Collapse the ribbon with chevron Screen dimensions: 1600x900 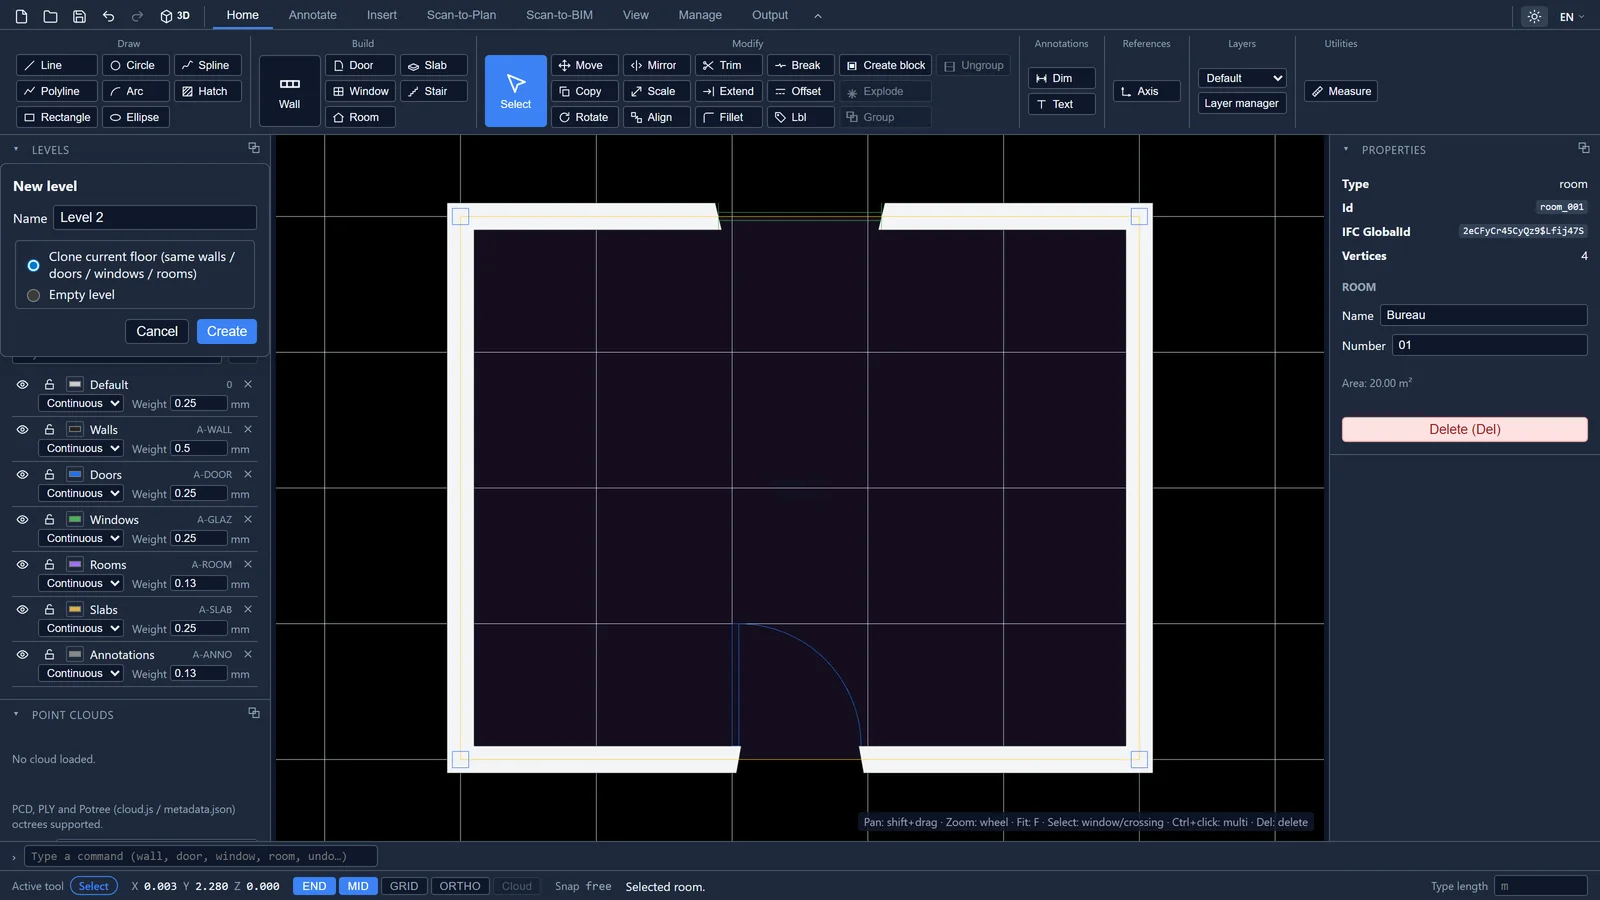(x=818, y=16)
